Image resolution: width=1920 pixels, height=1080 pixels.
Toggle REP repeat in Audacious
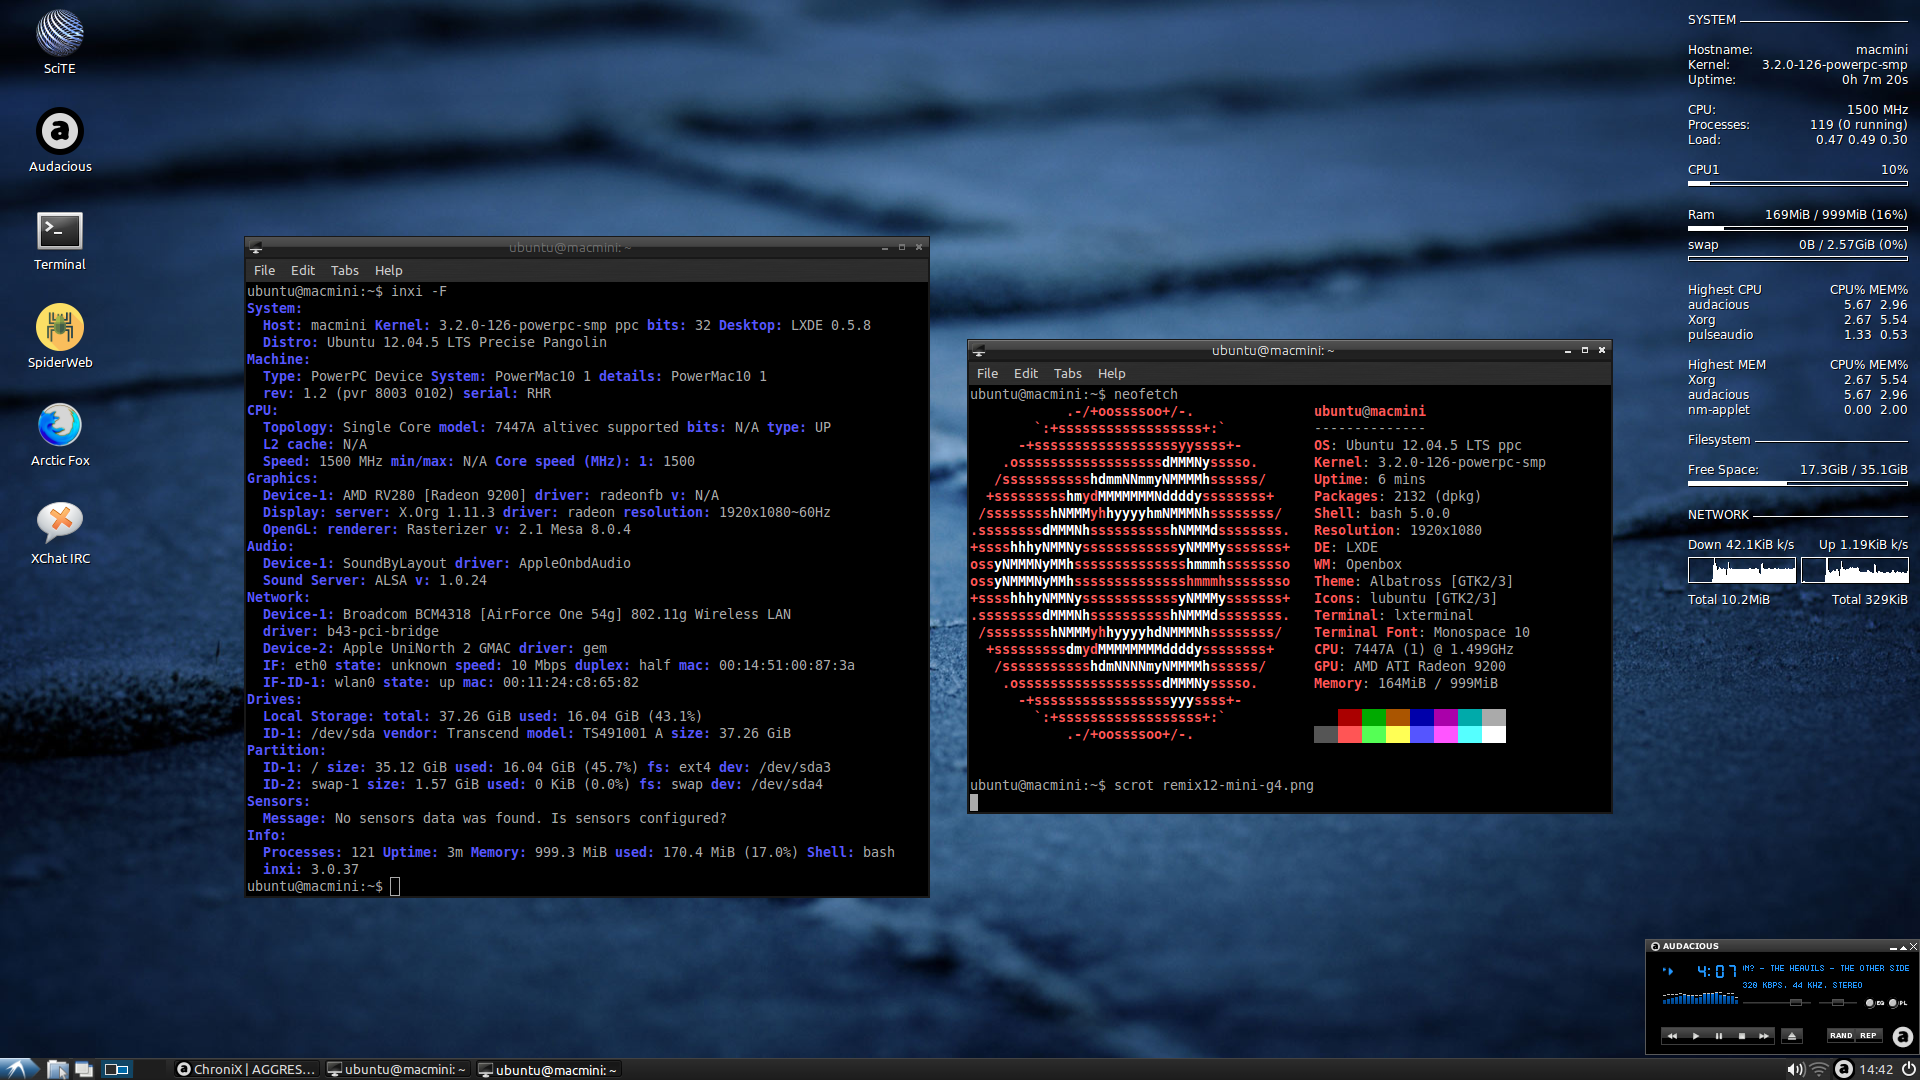[1868, 1036]
